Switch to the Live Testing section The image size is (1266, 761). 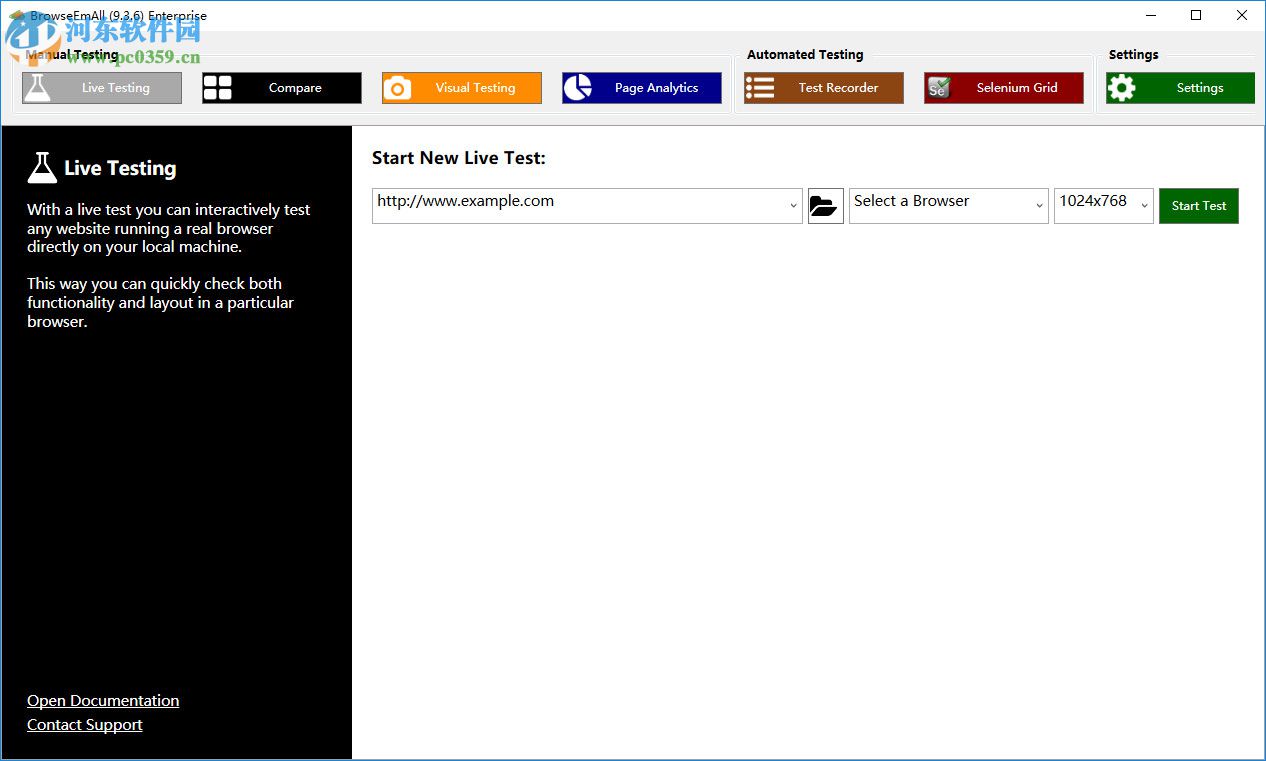pyautogui.click(x=102, y=88)
